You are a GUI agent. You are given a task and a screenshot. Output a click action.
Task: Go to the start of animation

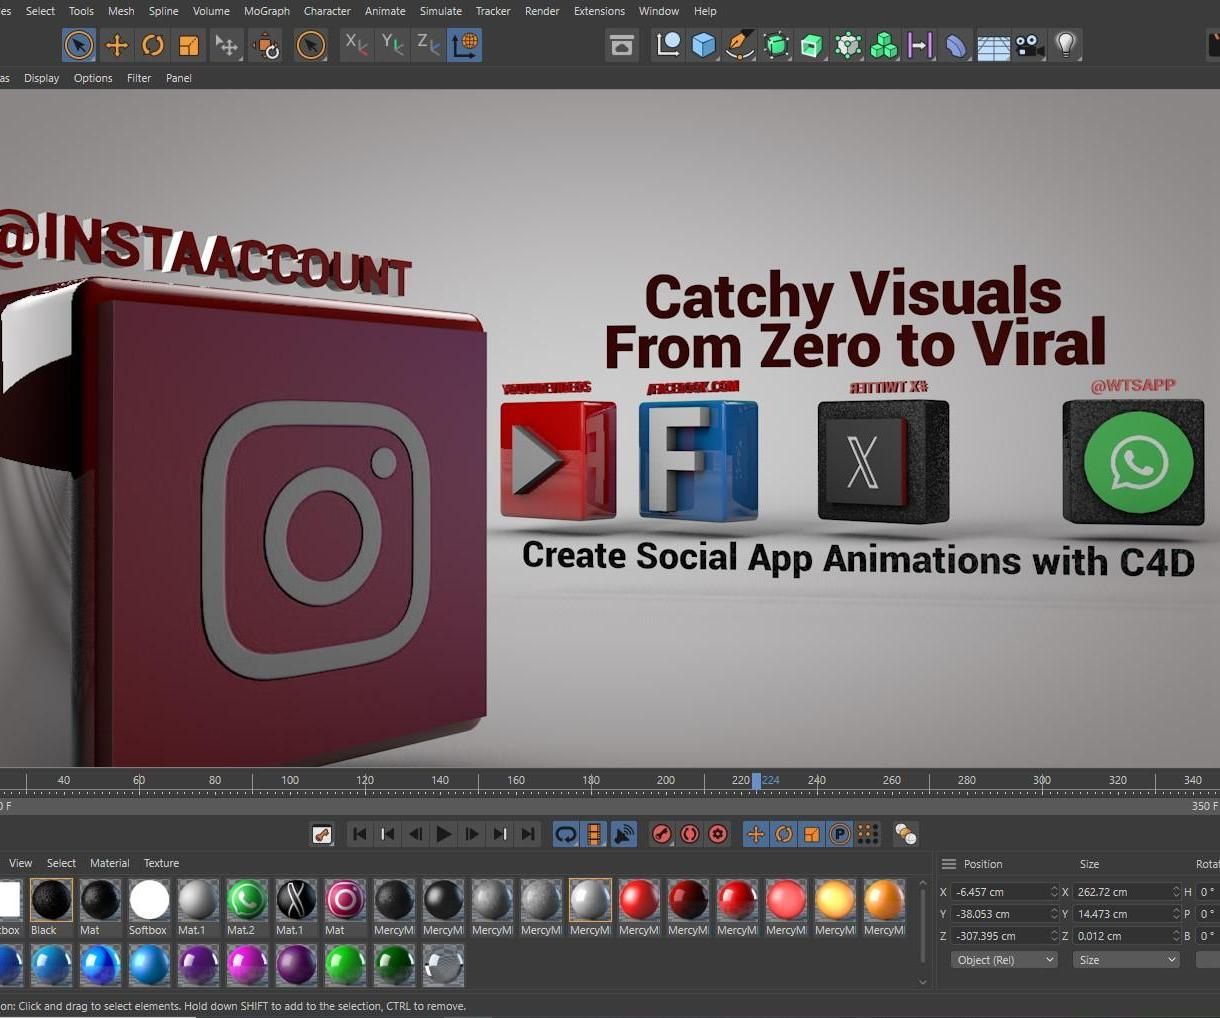(x=360, y=834)
